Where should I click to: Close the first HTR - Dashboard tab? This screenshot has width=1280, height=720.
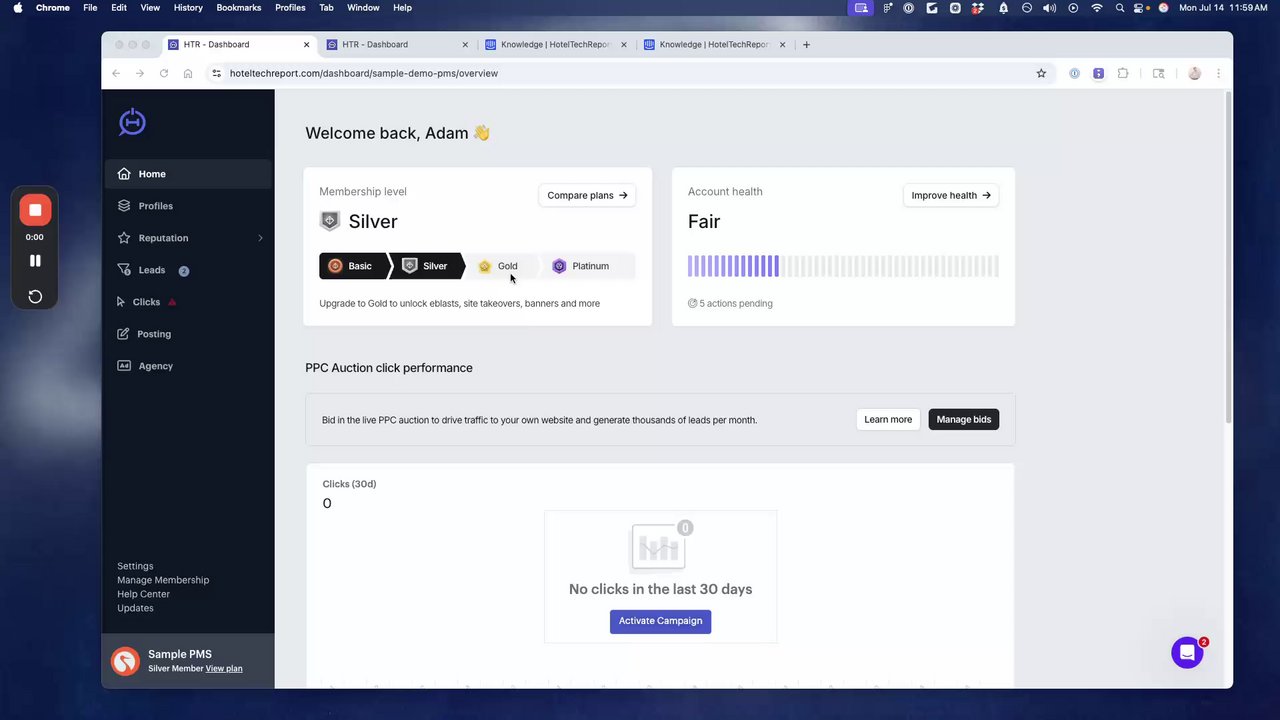point(306,44)
